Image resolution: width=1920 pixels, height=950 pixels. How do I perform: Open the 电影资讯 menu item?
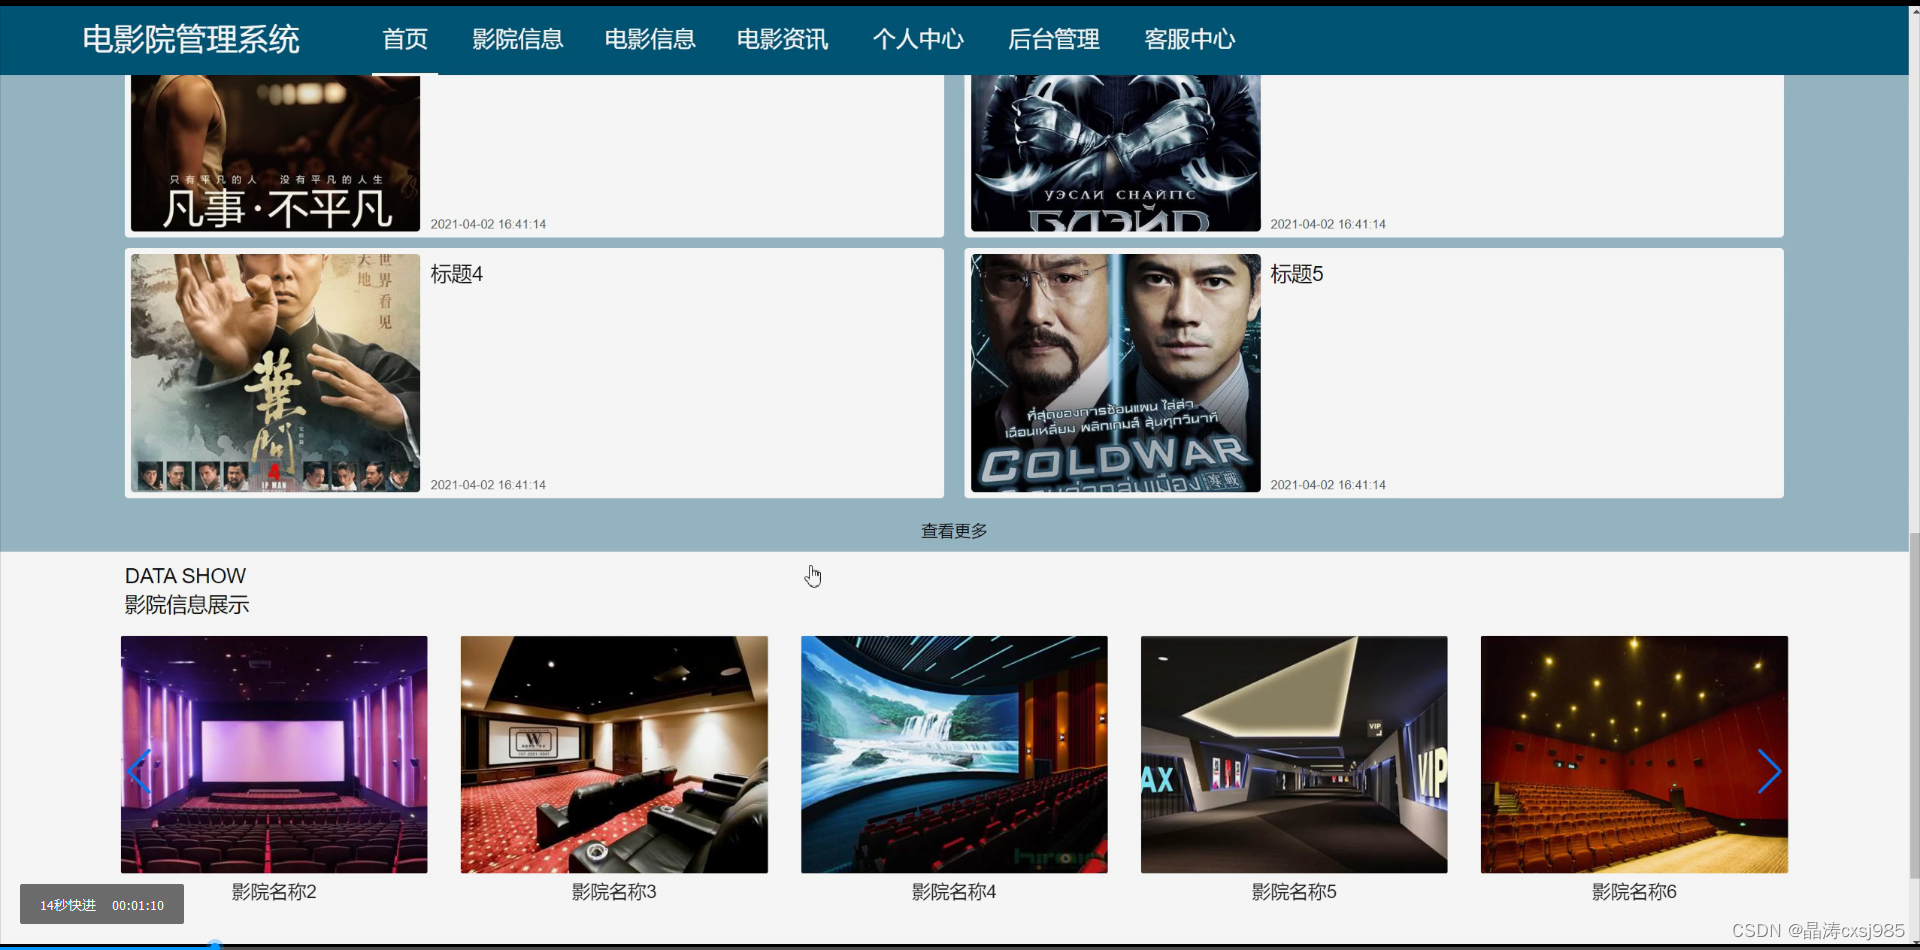tap(782, 39)
